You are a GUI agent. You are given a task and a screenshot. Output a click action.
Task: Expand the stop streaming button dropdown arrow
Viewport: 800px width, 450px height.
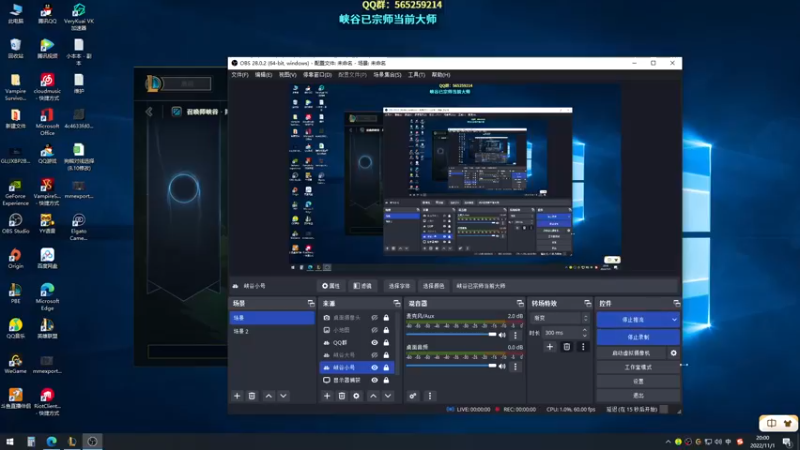[x=674, y=320]
